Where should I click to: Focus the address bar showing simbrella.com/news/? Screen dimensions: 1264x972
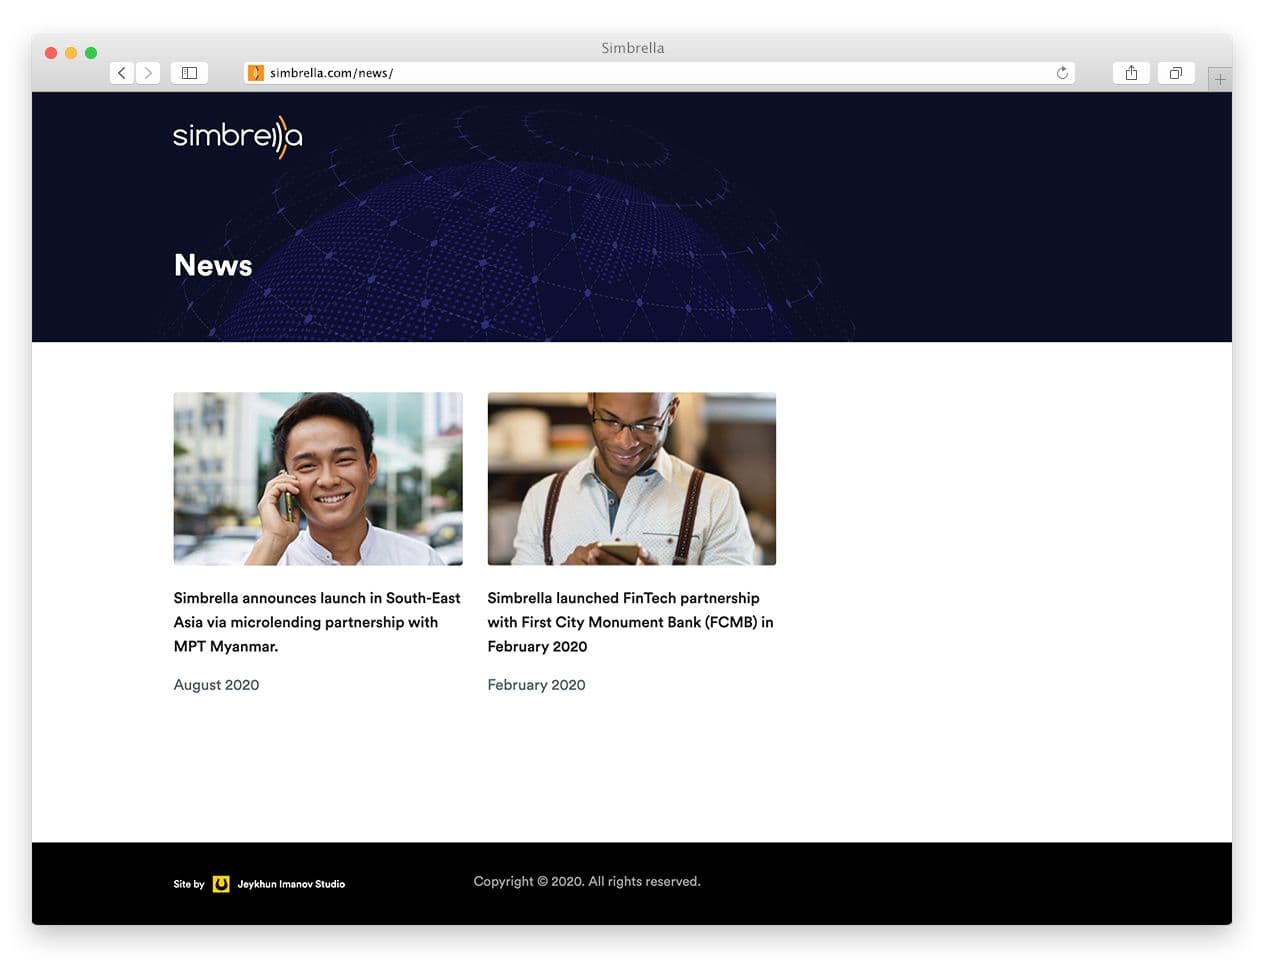(659, 73)
